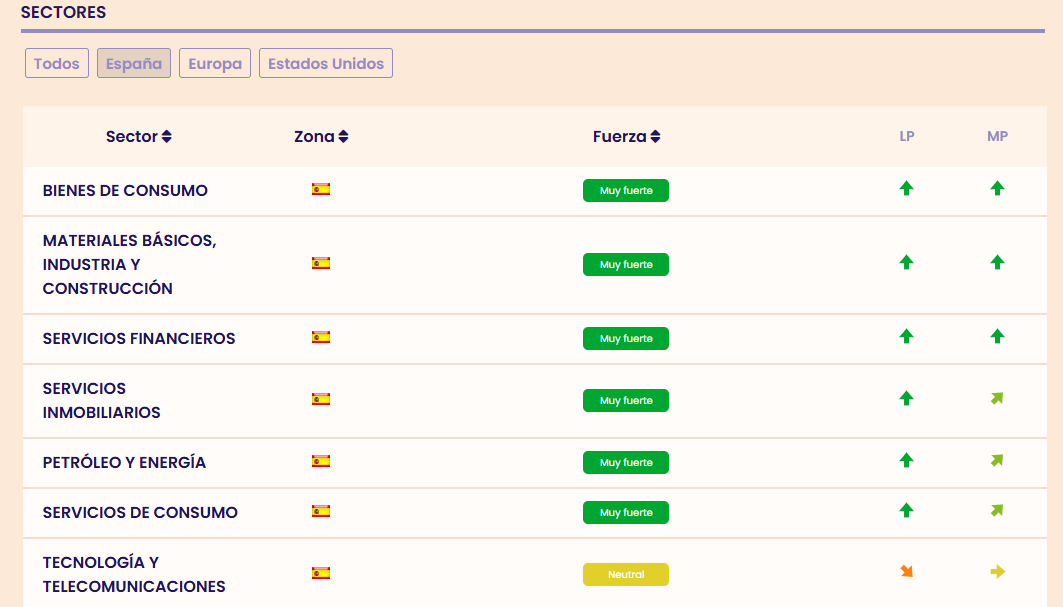
Task: Click the Neutral strength badge for Tecnología
Action: coord(626,575)
